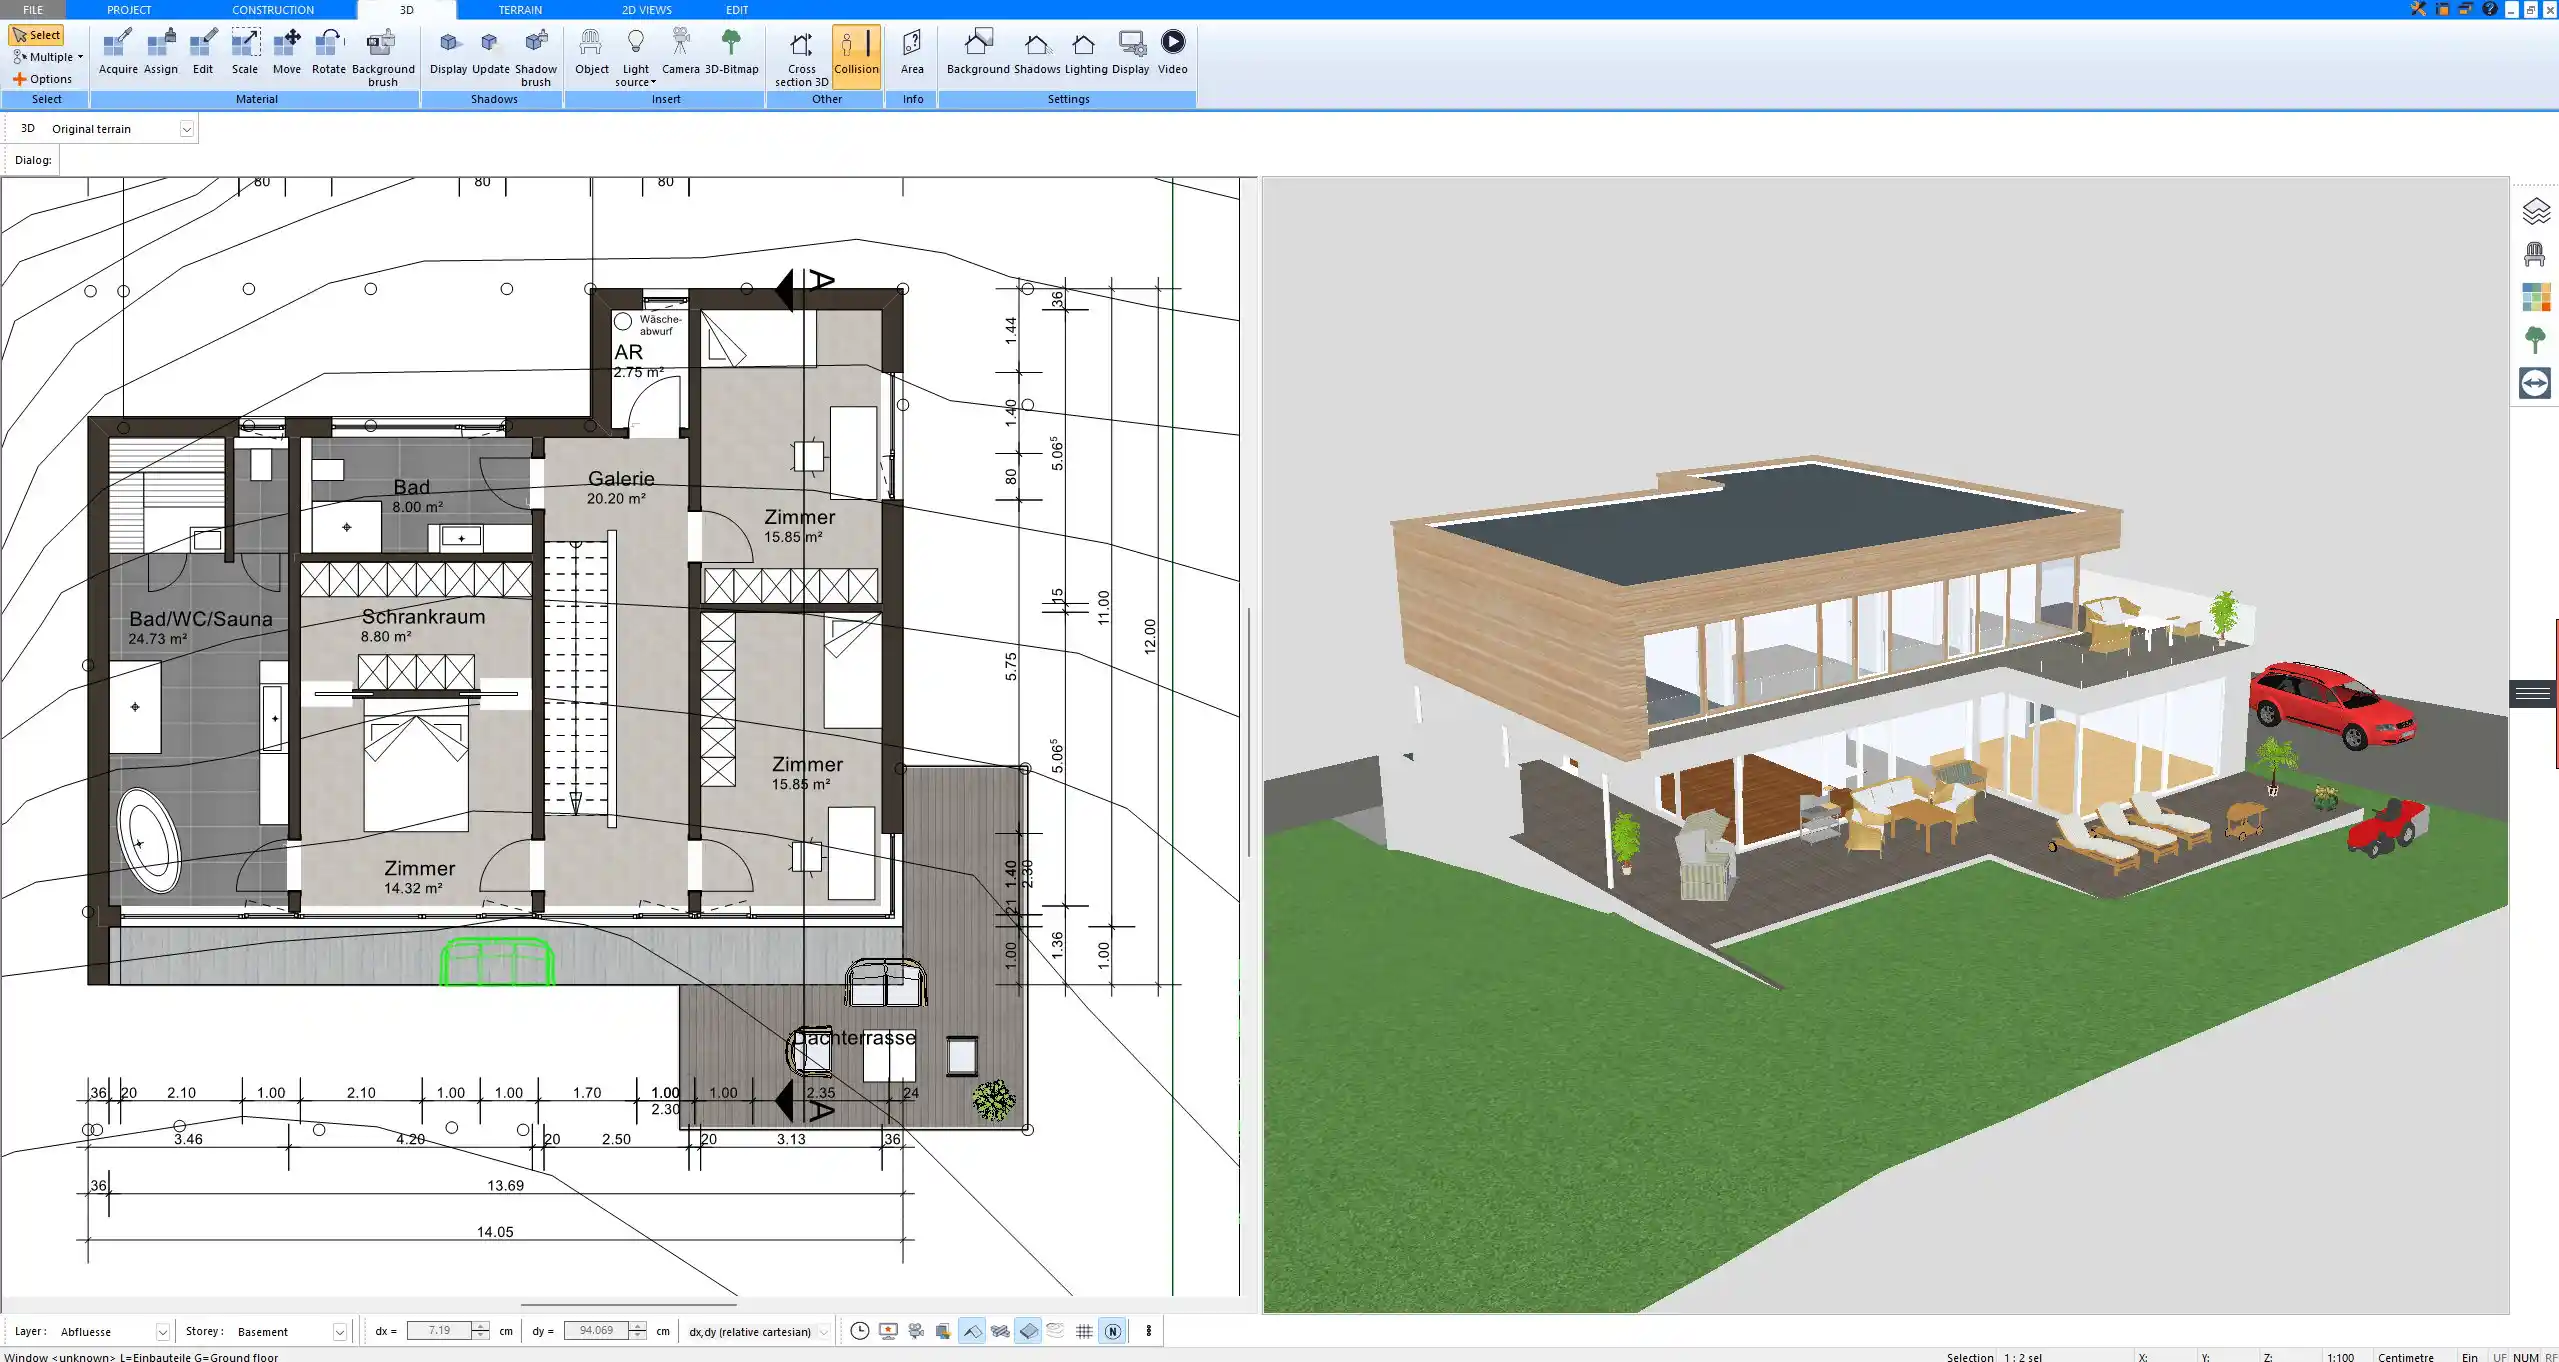The image size is (2559, 1362).
Task: Toggle the grid display in the status bar
Action: pos(1084,1331)
